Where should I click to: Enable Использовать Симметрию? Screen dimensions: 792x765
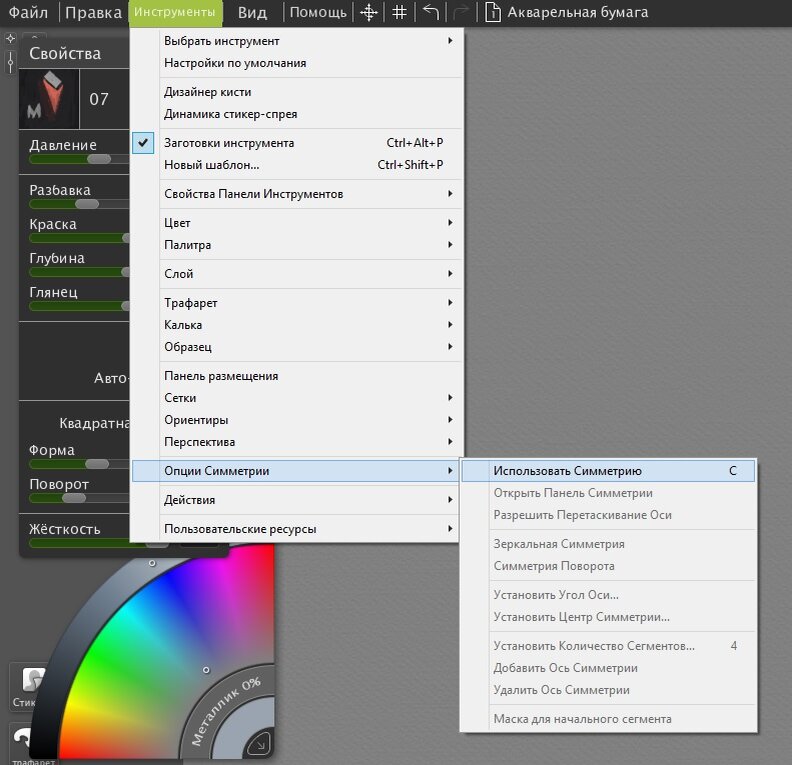click(608, 471)
